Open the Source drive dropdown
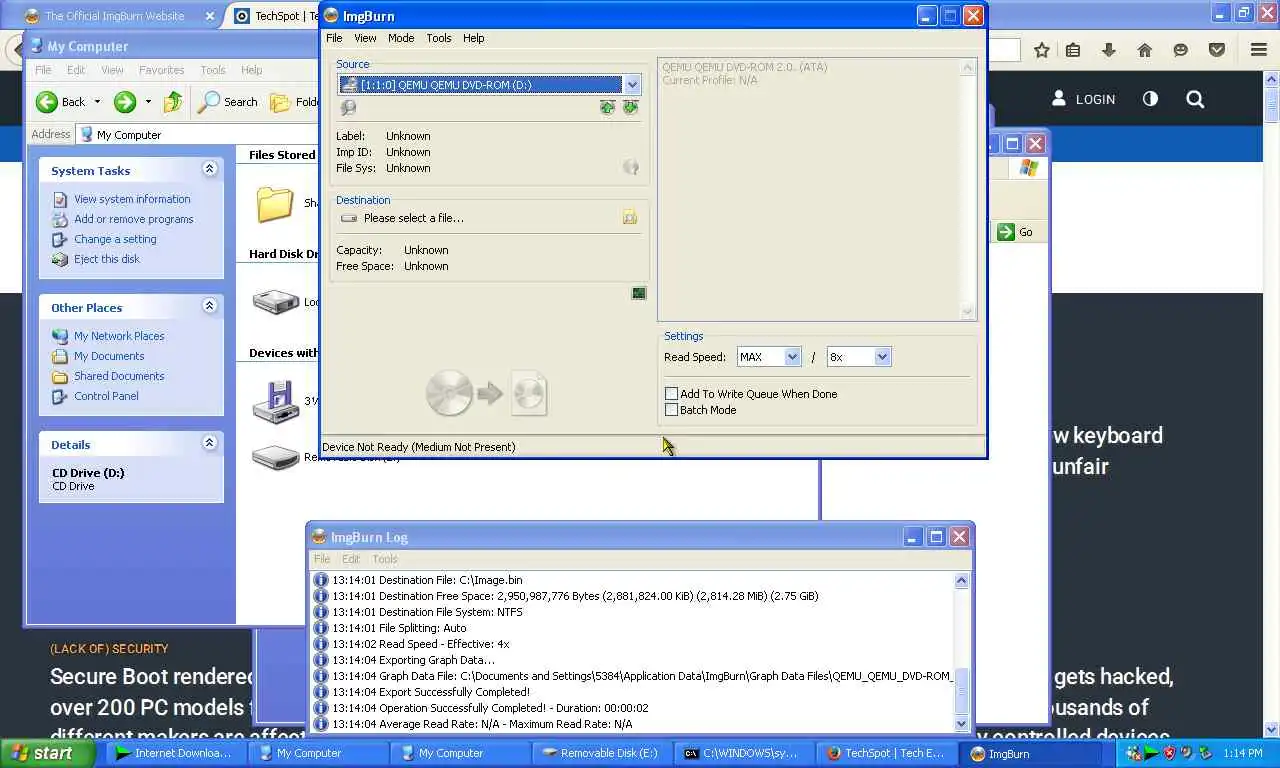Screen dimensions: 1280x768 (x=632, y=85)
